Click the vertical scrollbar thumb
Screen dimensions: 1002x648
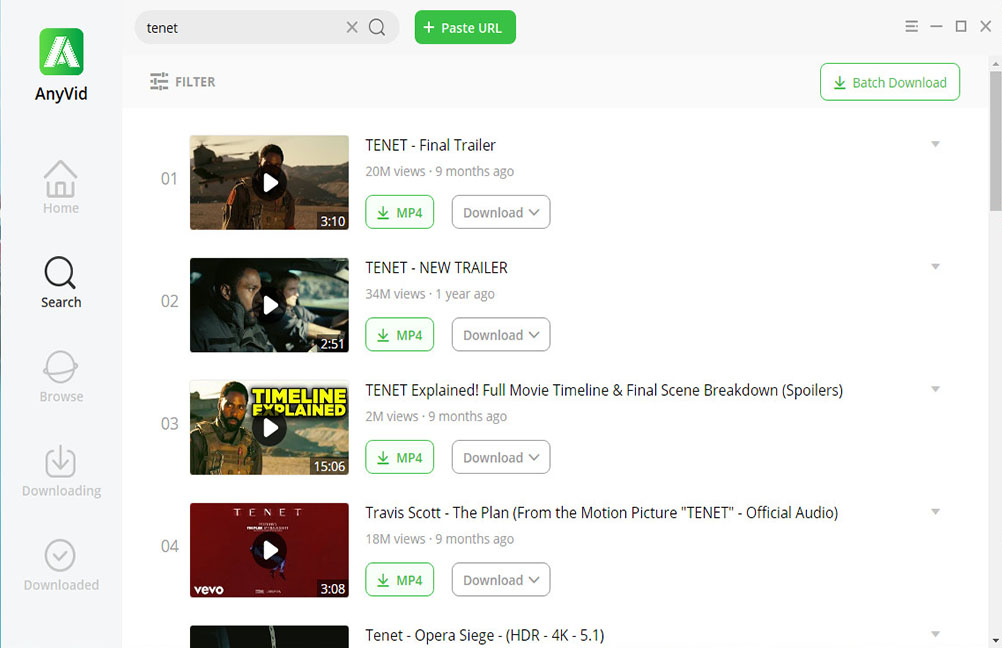[995, 140]
